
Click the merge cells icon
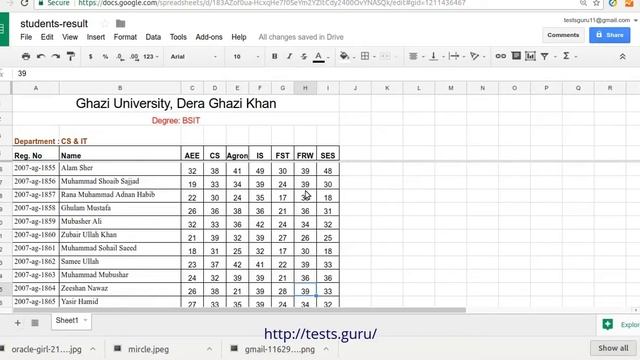point(385,56)
